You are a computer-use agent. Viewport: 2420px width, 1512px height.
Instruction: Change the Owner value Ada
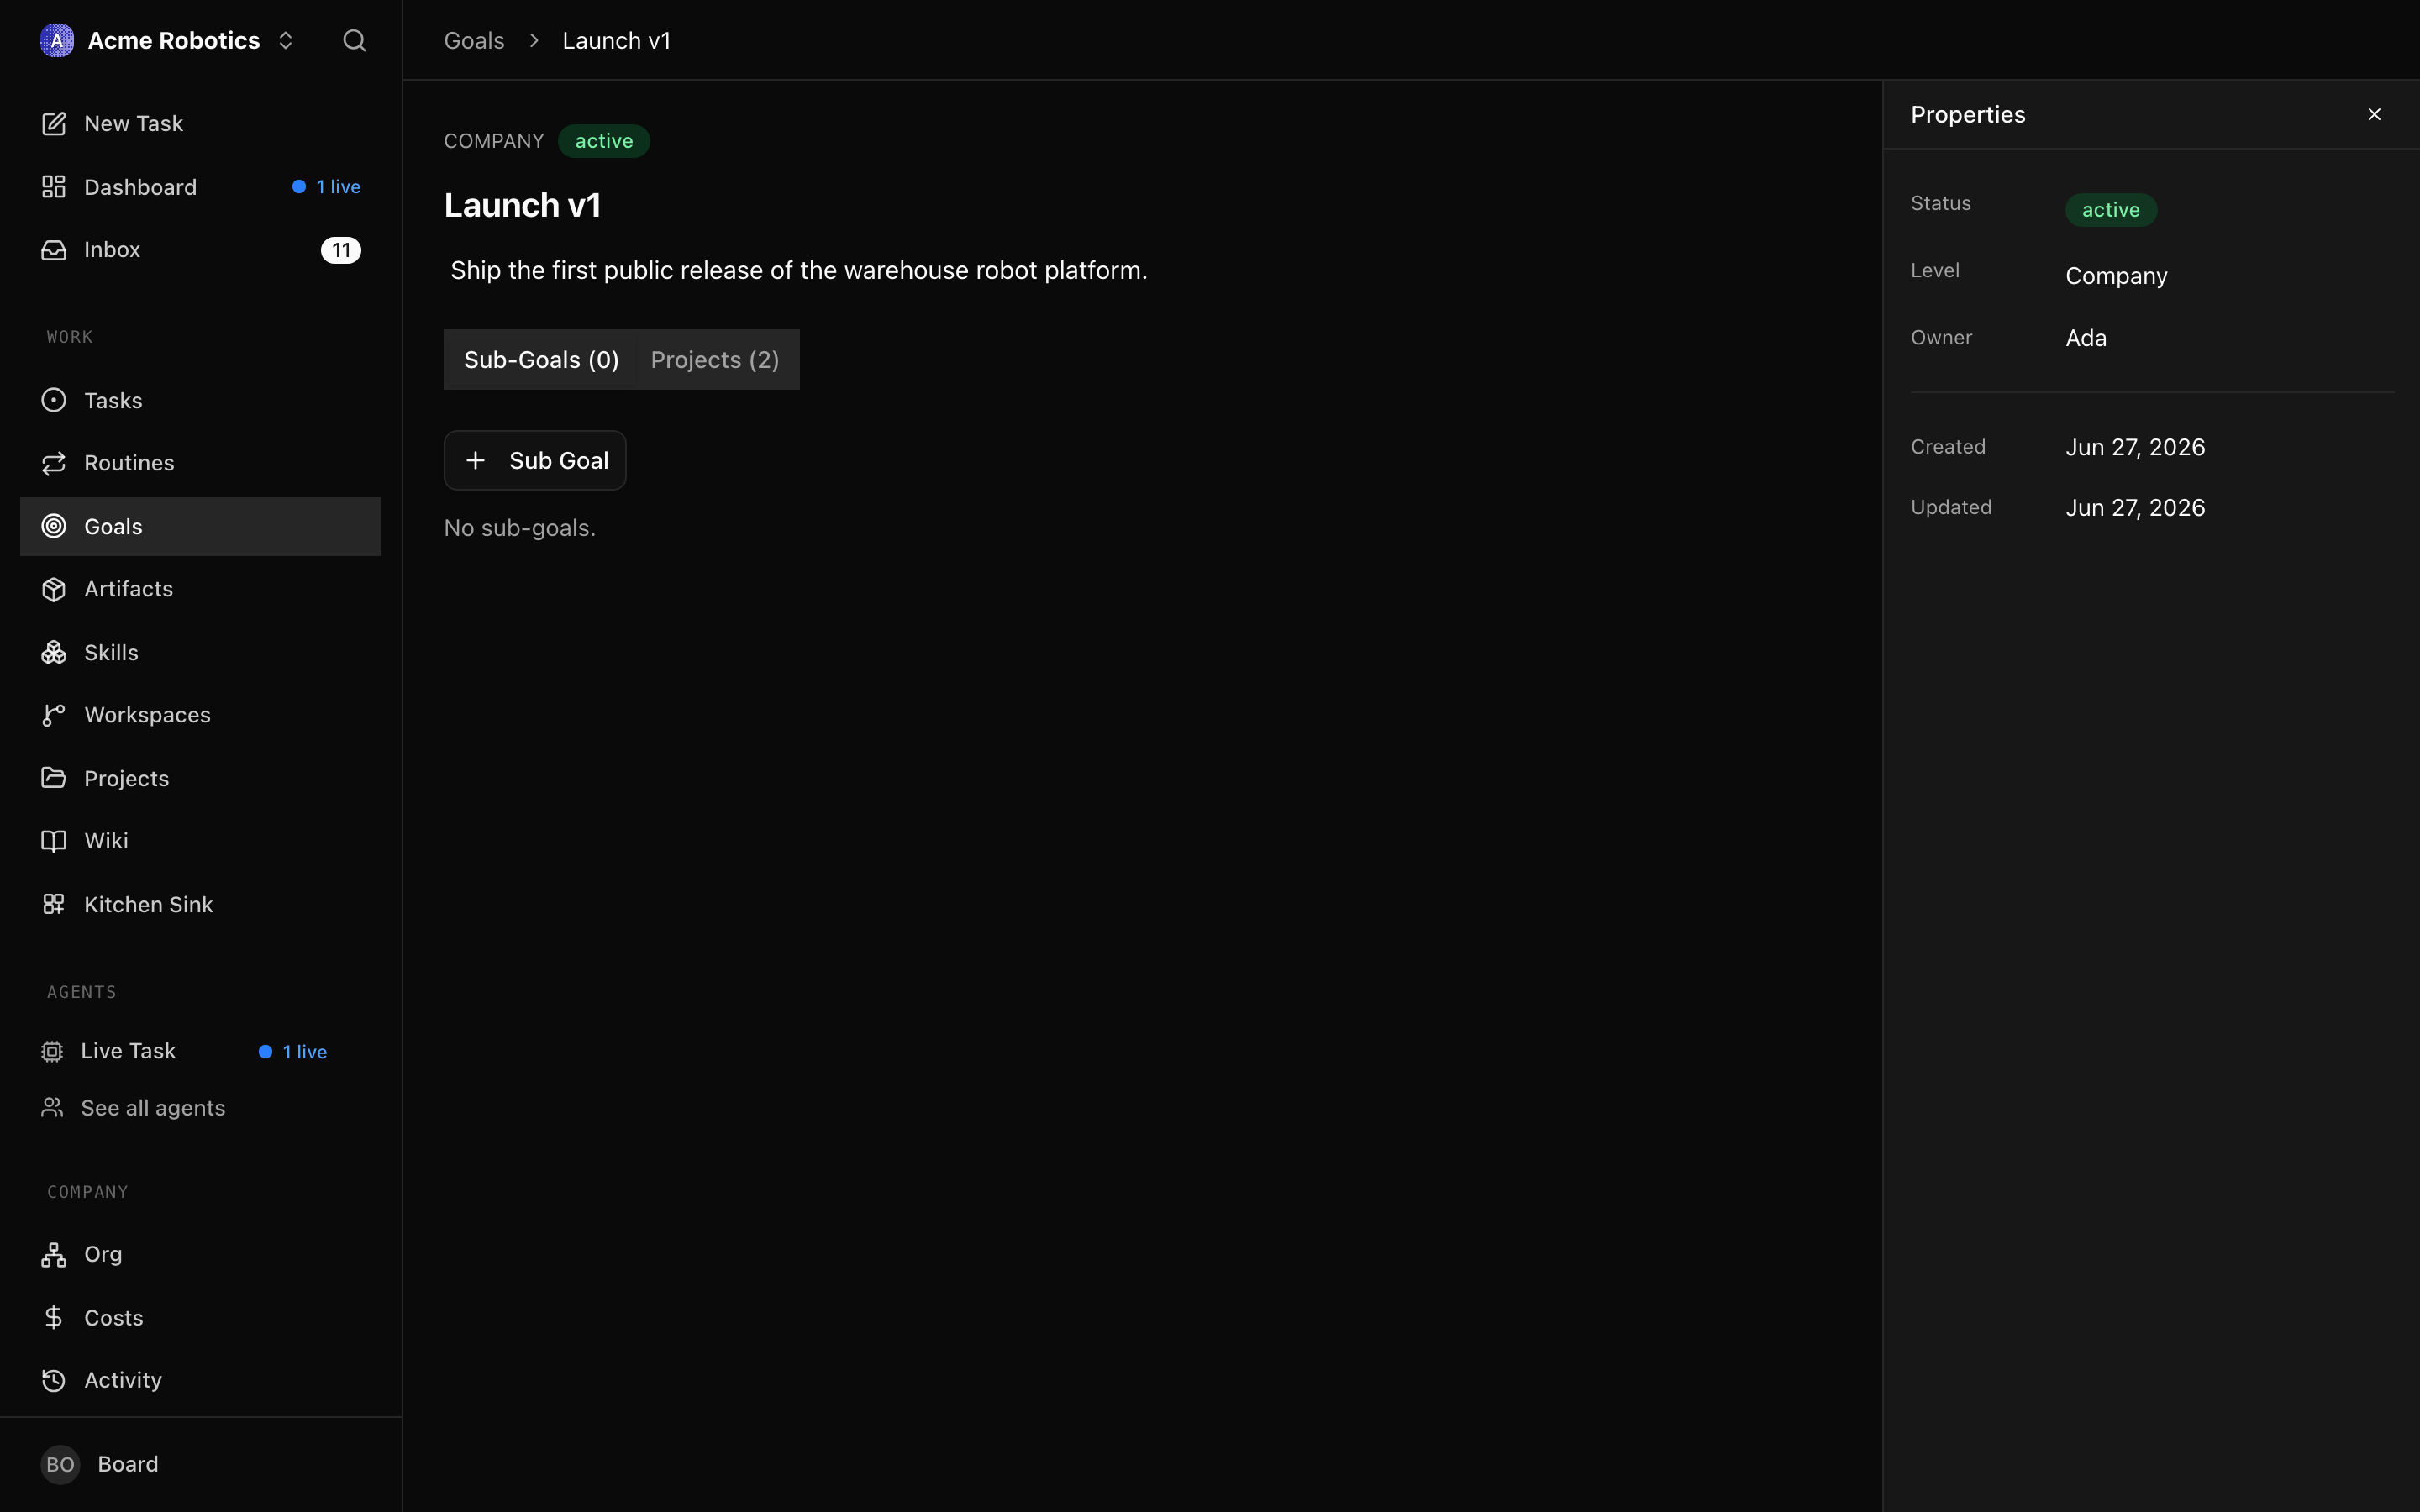pyautogui.click(x=2086, y=338)
